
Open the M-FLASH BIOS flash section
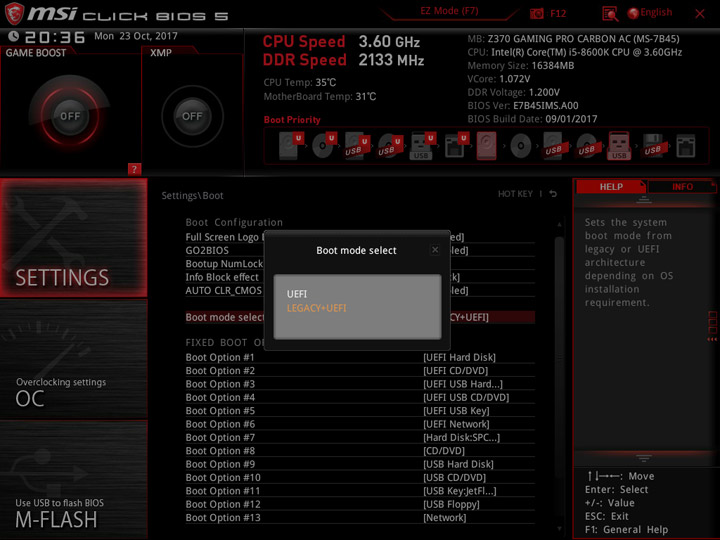pyautogui.click(x=73, y=480)
